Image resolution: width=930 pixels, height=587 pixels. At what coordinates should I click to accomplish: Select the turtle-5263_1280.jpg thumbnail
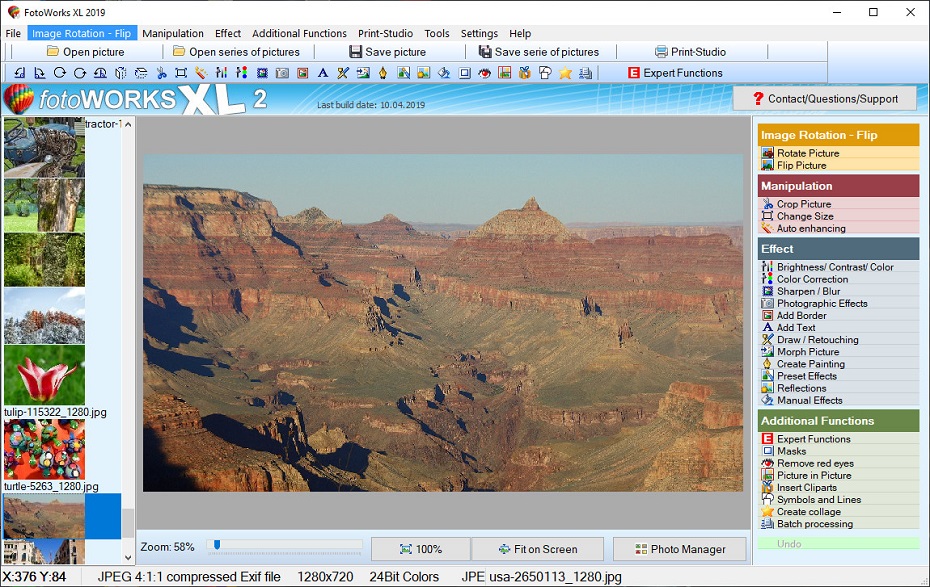[x=44, y=450]
